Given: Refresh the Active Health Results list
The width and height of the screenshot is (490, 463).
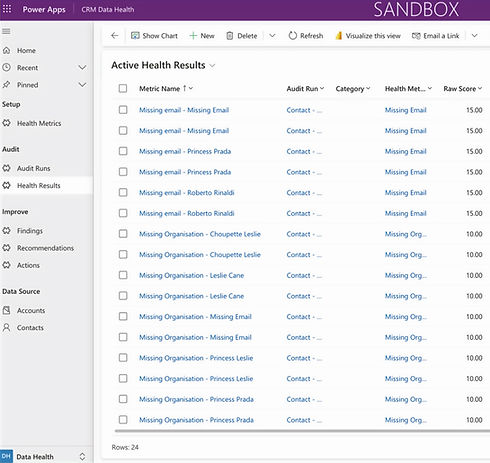Looking at the screenshot, I should tap(306, 36).
